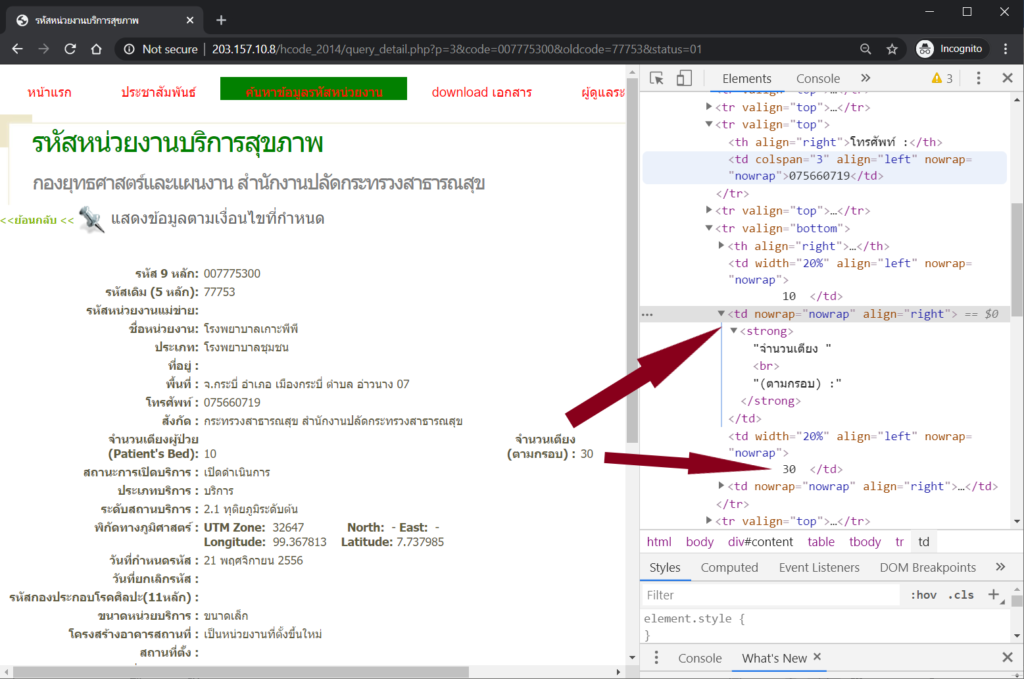Viewport: 1024px width, 679px height.
Task: Click the warnings count badge
Action: pos(942,78)
